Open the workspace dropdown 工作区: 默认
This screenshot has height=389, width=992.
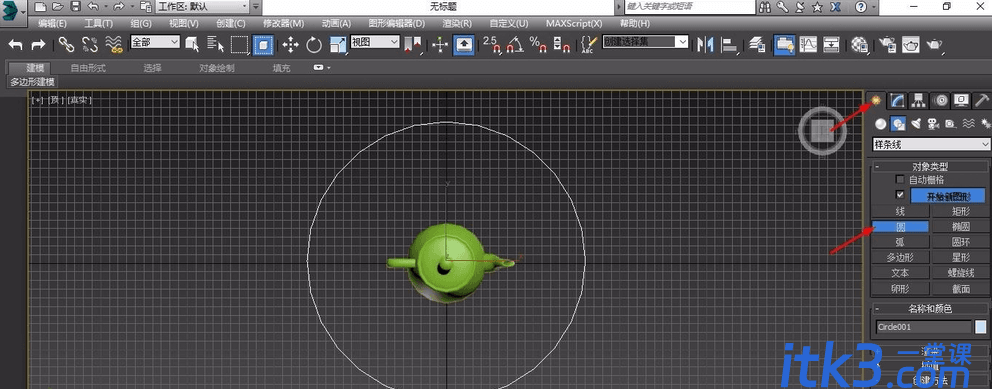(x=203, y=7)
